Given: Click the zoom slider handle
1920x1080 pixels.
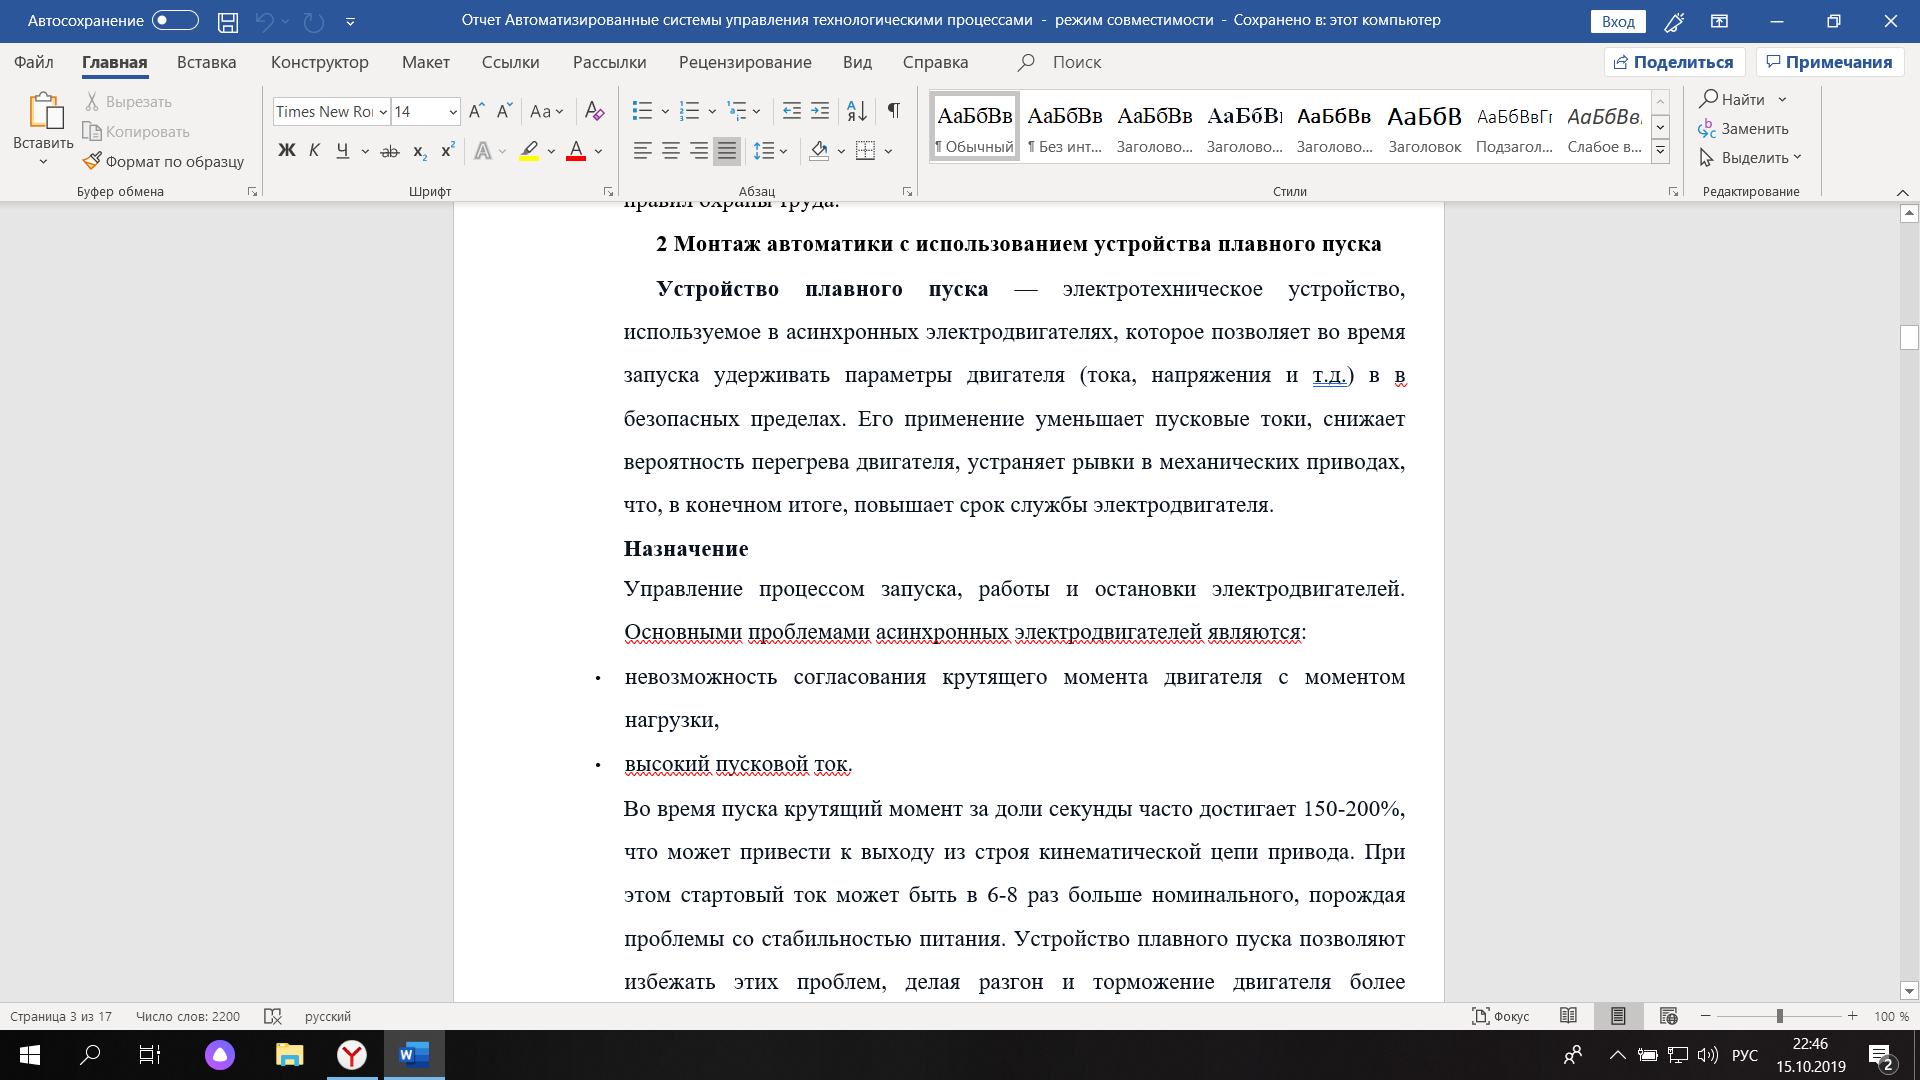Looking at the screenshot, I should click(1780, 1016).
